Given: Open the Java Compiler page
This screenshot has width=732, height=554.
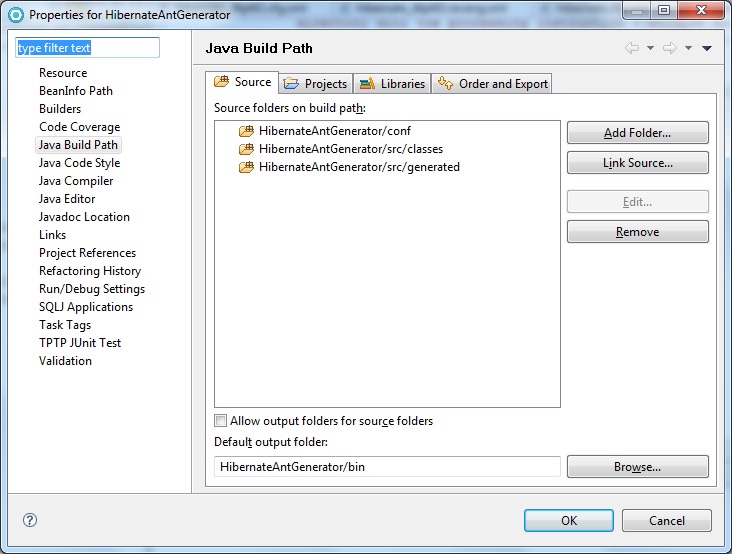Looking at the screenshot, I should pos(76,181).
